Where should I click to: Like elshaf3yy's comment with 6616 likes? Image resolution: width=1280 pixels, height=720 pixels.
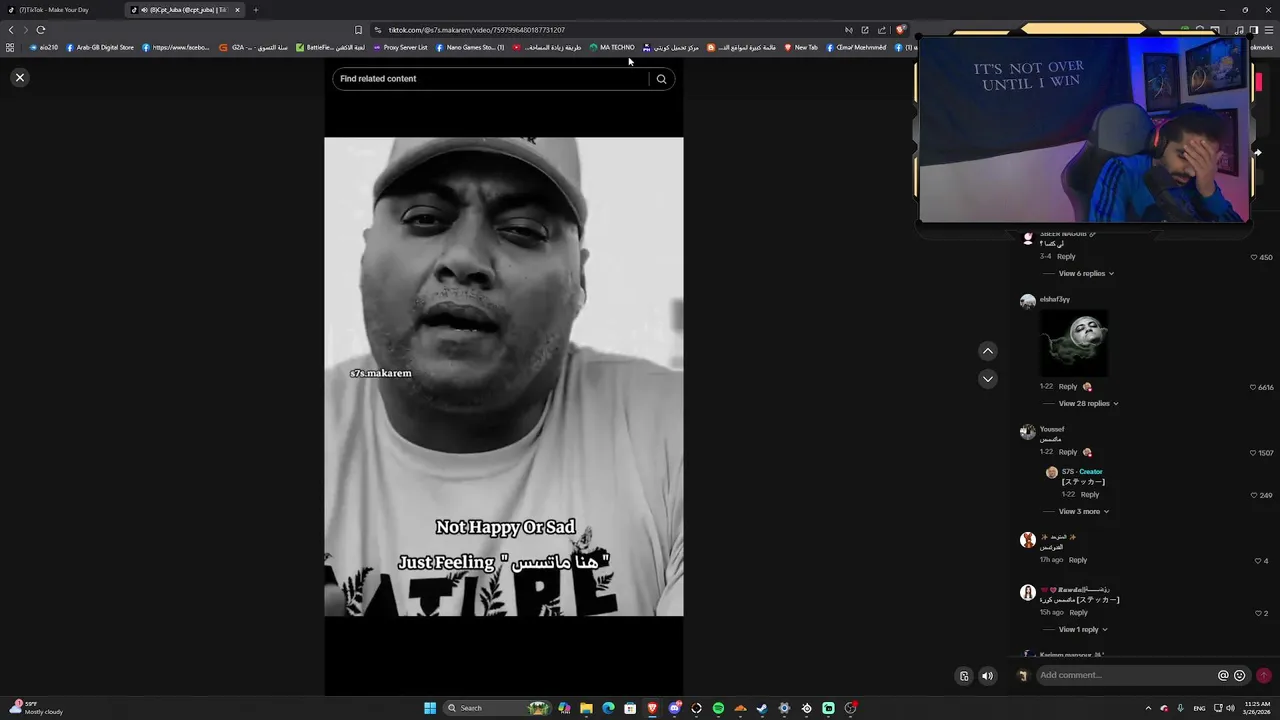[x=1253, y=387]
